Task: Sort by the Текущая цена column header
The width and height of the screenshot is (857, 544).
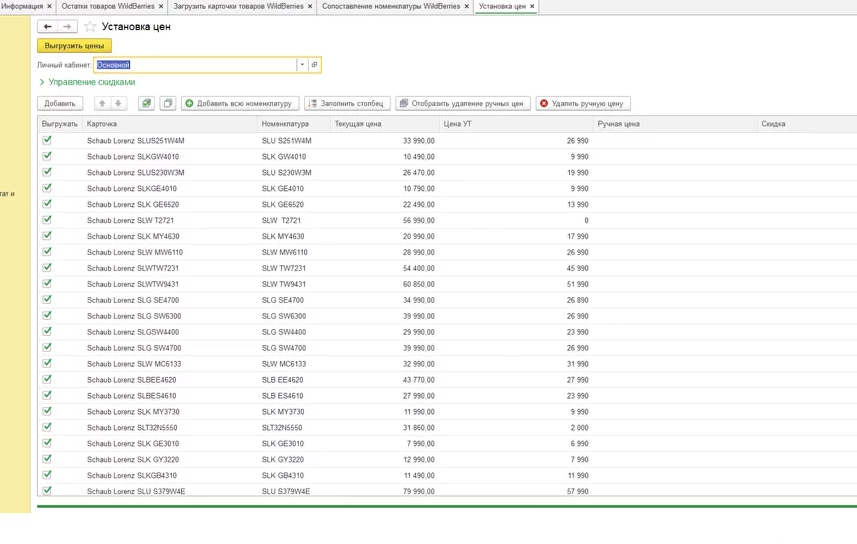Action: pos(385,124)
